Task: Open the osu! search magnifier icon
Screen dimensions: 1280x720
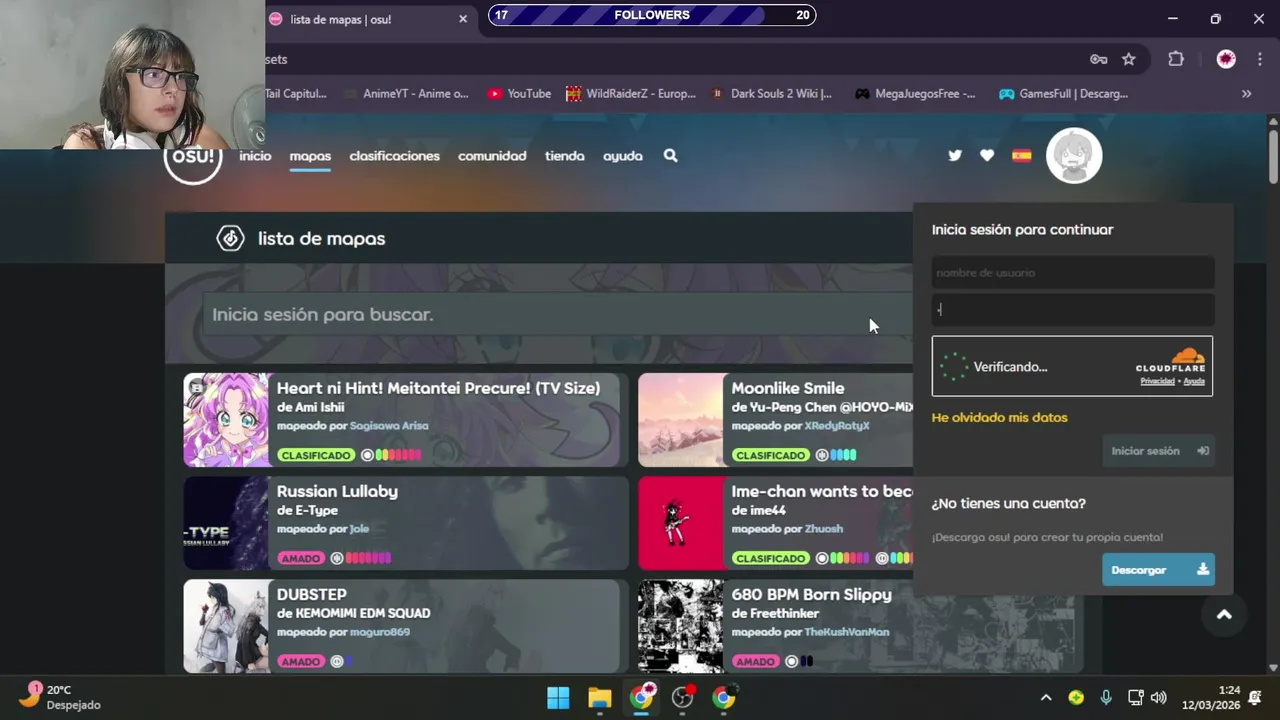Action: click(x=670, y=156)
